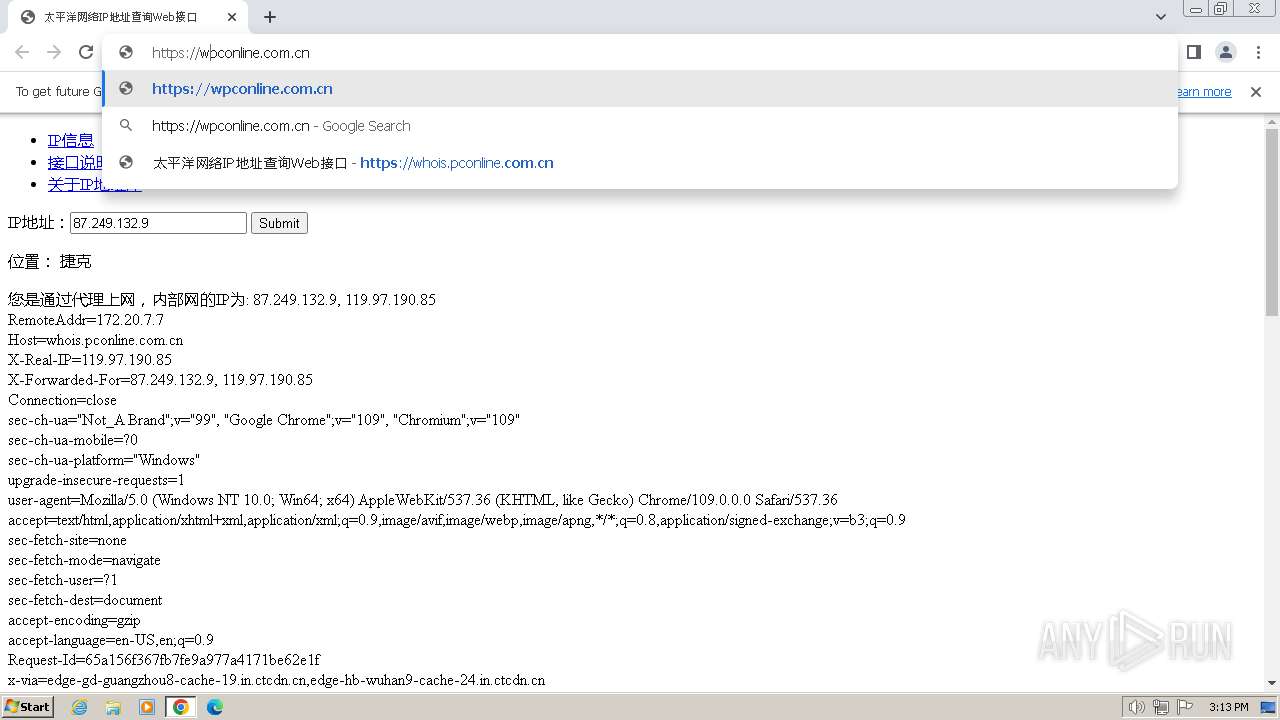Click the Connection=close line
Image resolution: width=1280 pixels, height=720 pixels.
62,400
